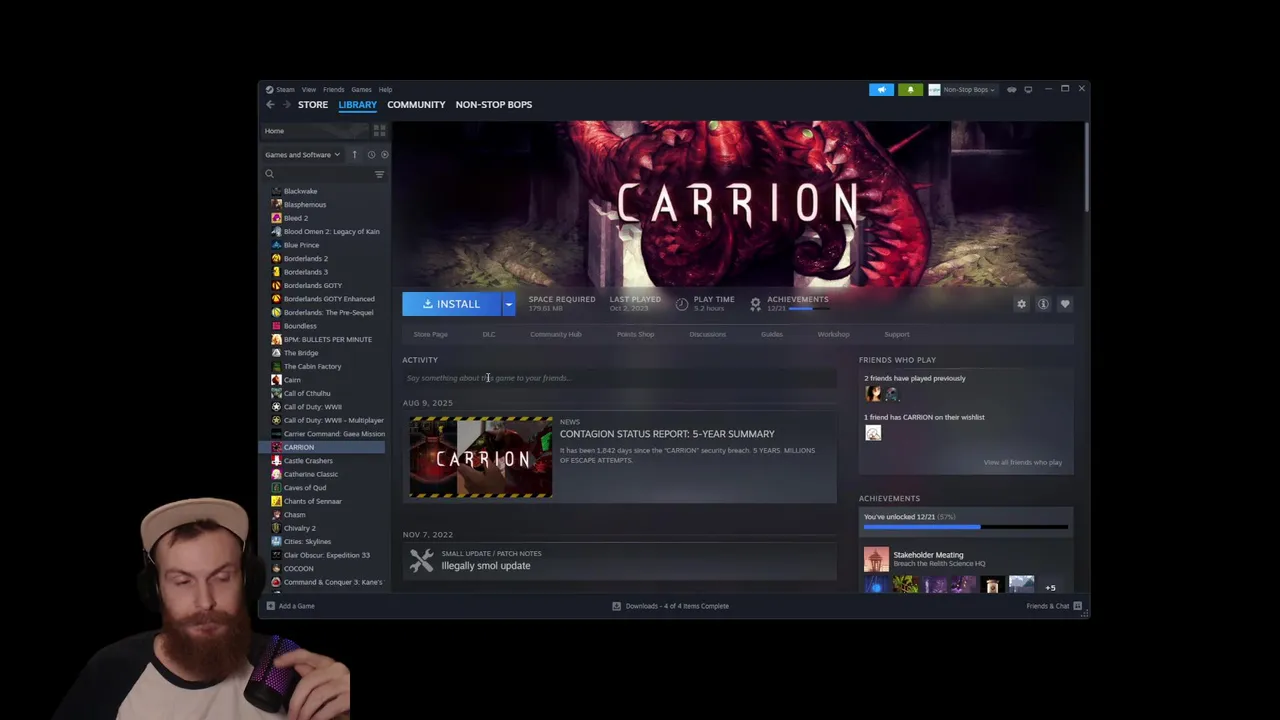Click the achievements ribbon icon
The height and width of the screenshot is (720, 1280).
pyautogui.click(x=755, y=304)
